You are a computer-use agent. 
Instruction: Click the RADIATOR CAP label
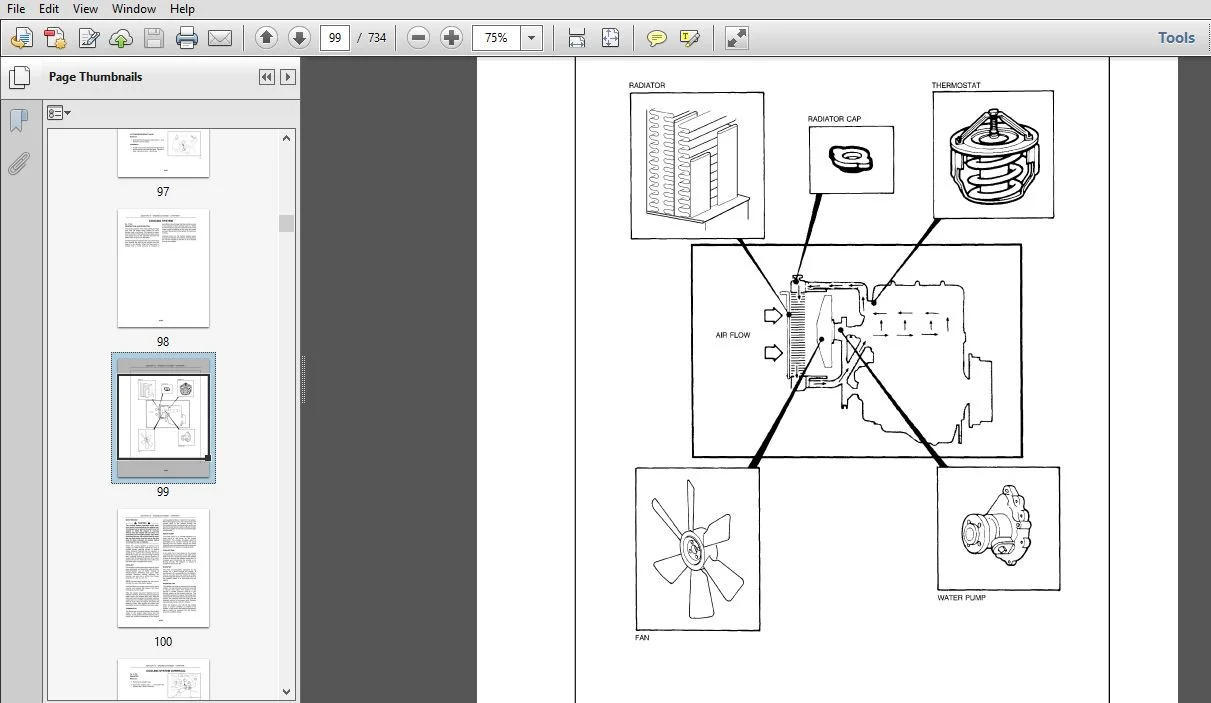[x=834, y=119]
